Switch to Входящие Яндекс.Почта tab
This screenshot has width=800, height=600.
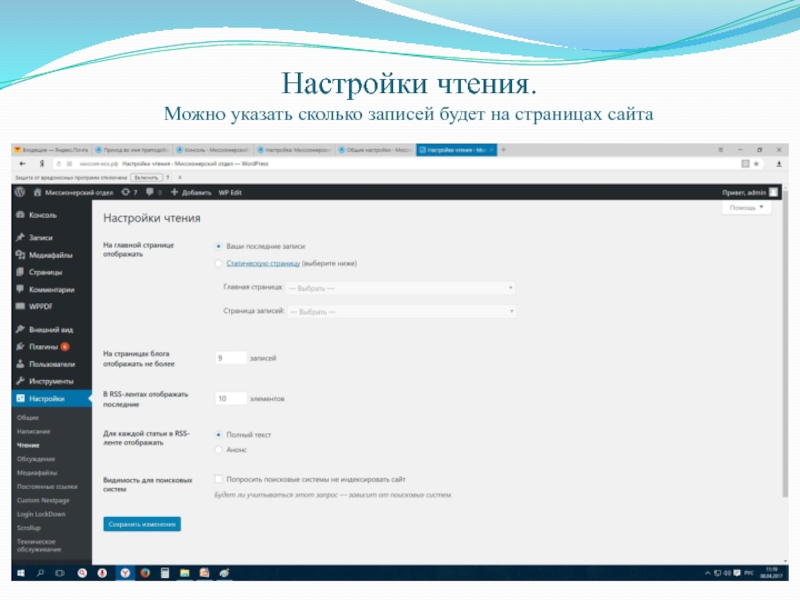click(x=52, y=149)
